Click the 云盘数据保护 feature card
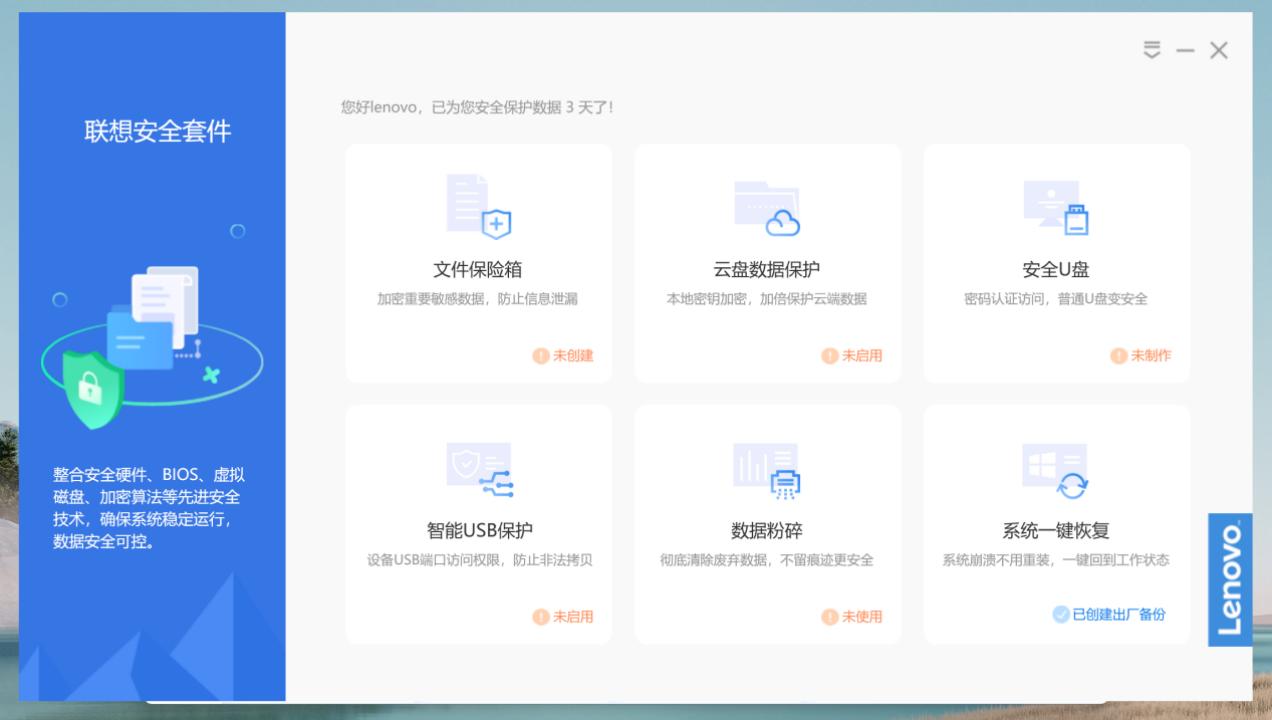This screenshot has width=1272, height=720. coord(767,263)
